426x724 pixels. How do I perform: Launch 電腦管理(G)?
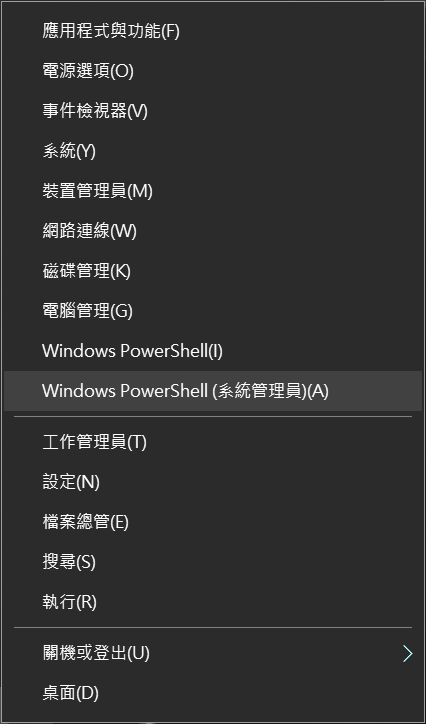coord(213,311)
